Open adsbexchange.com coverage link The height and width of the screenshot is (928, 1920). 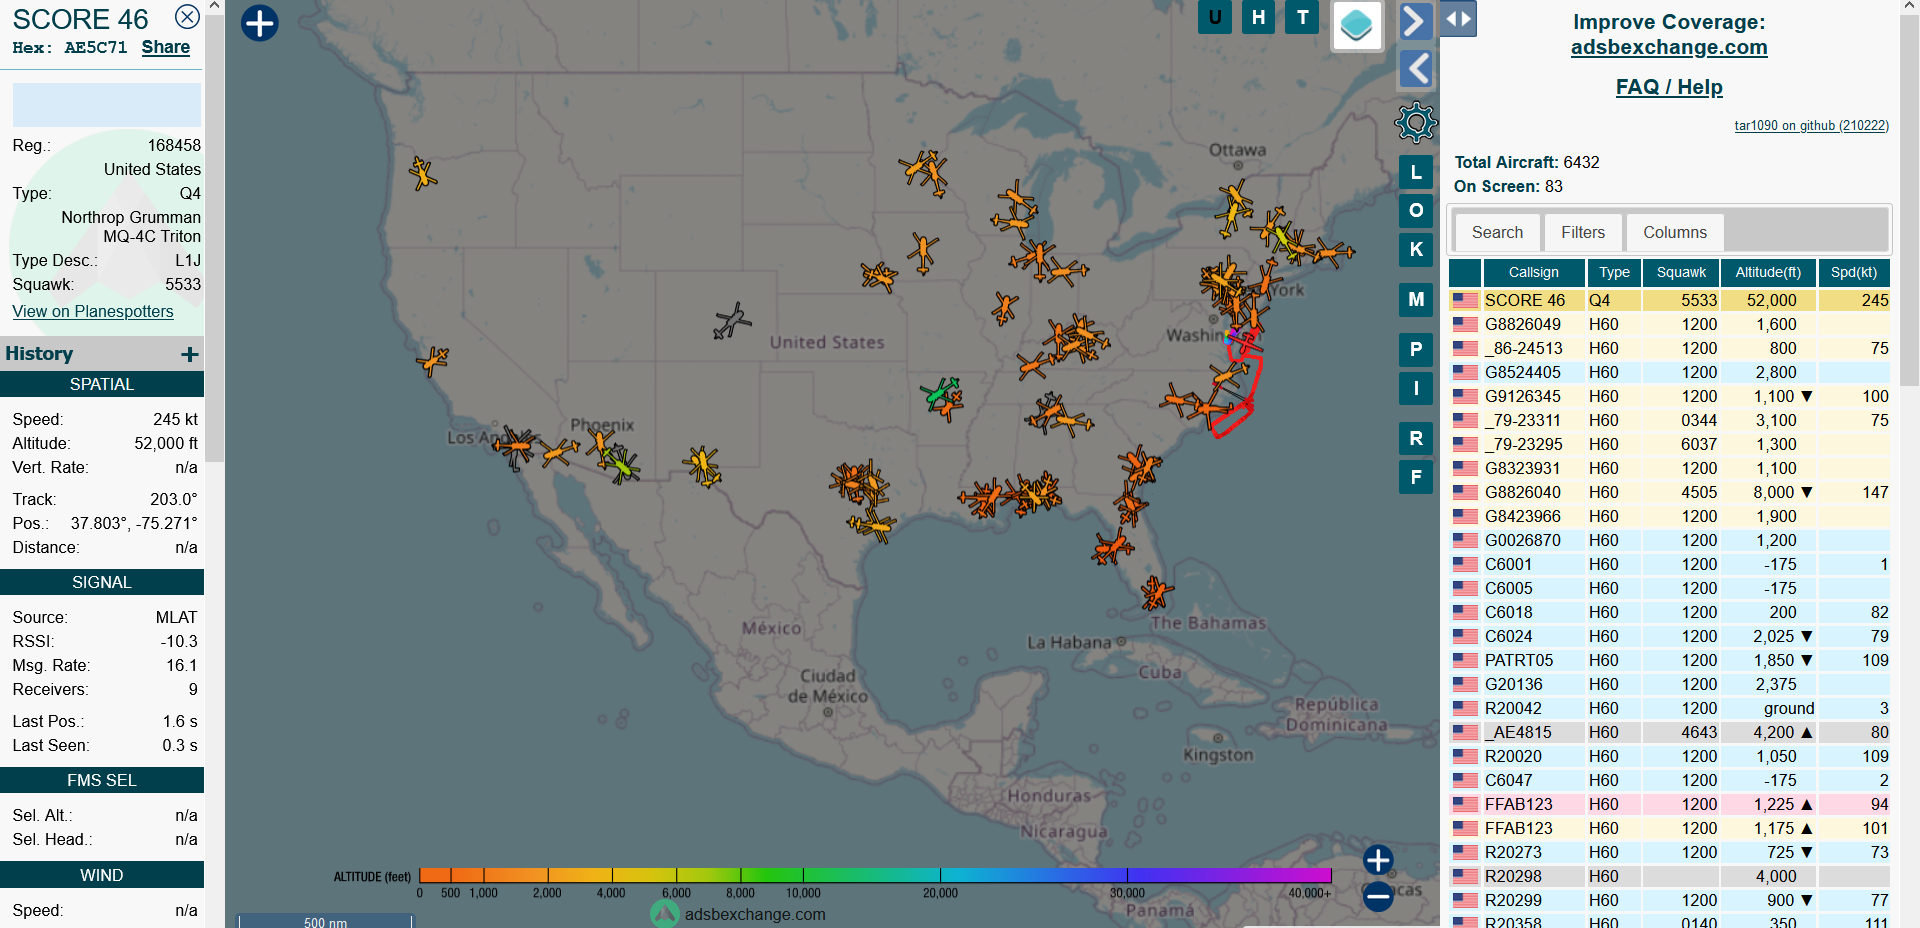coord(1669,47)
